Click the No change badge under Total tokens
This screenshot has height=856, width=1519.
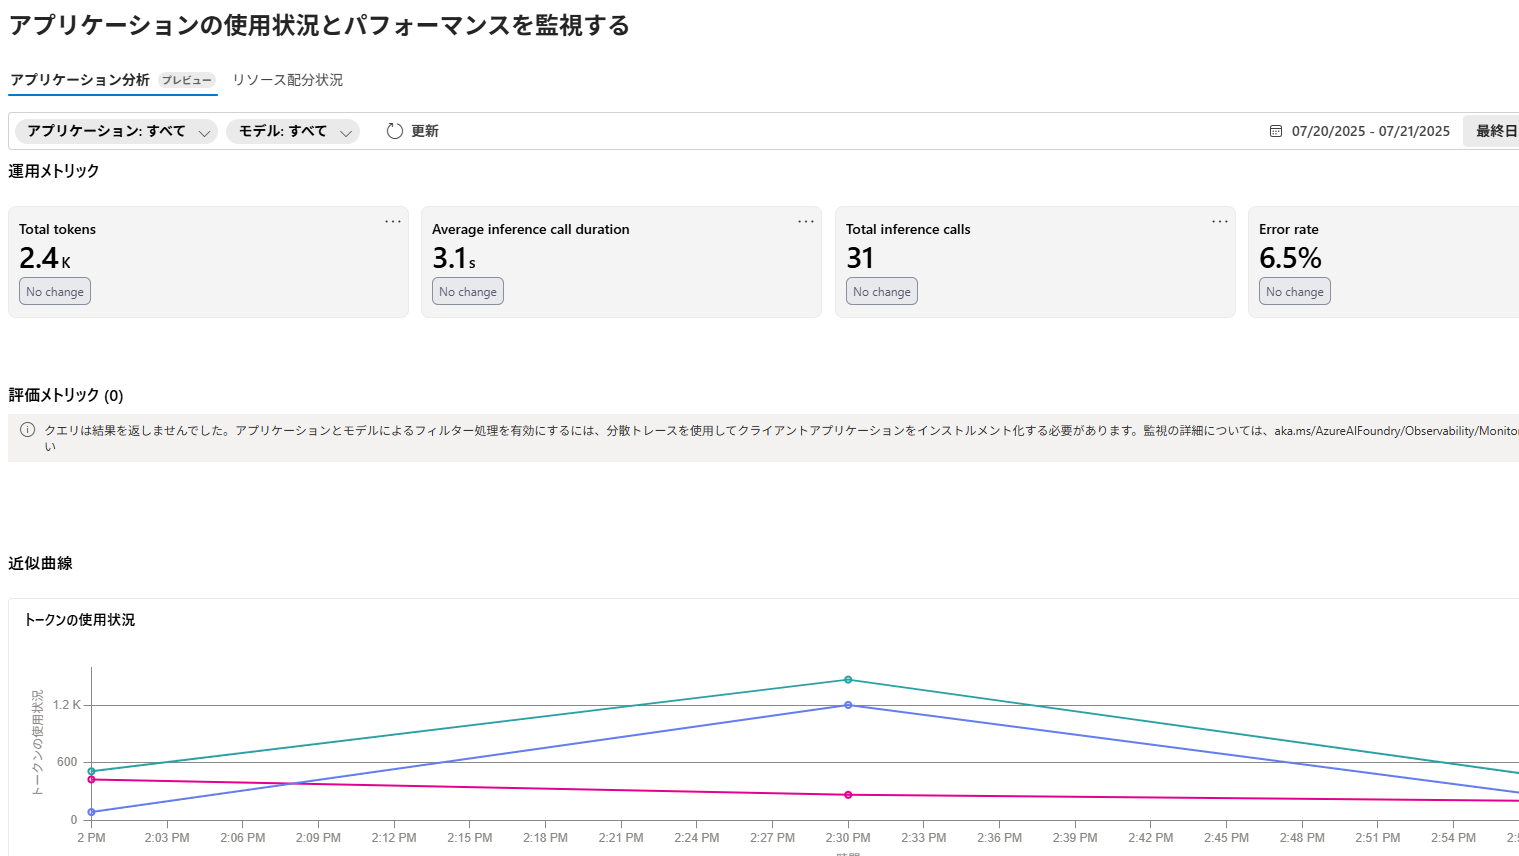(54, 290)
